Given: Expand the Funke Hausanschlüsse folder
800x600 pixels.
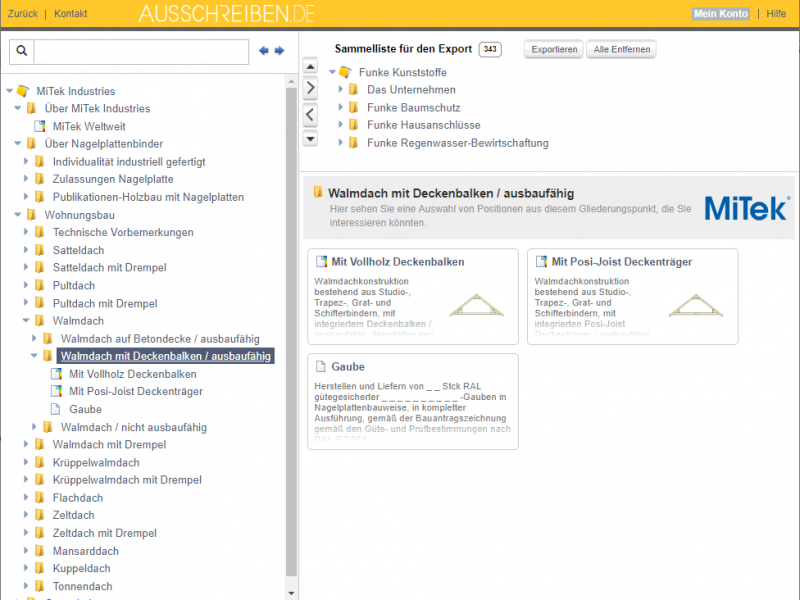Looking at the screenshot, I should (340, 125).
